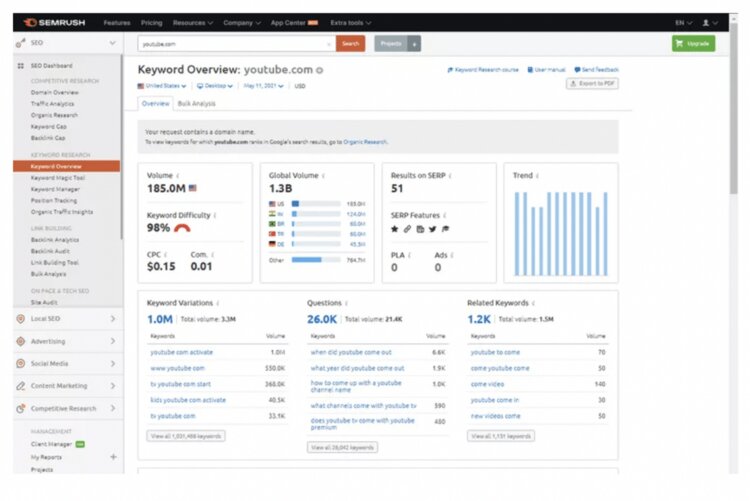Expand Social Media section

pos(66,364)
